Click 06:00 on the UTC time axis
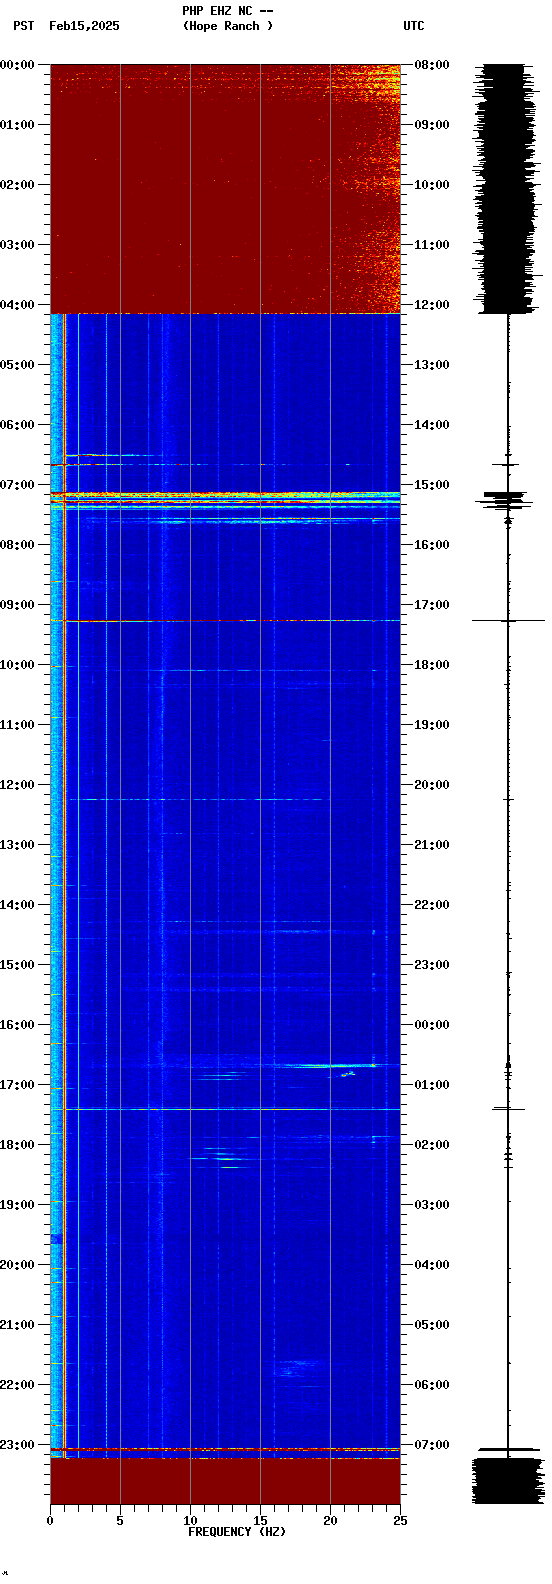This screenshot has width=552, height=1584. (x=432, y=1384)
